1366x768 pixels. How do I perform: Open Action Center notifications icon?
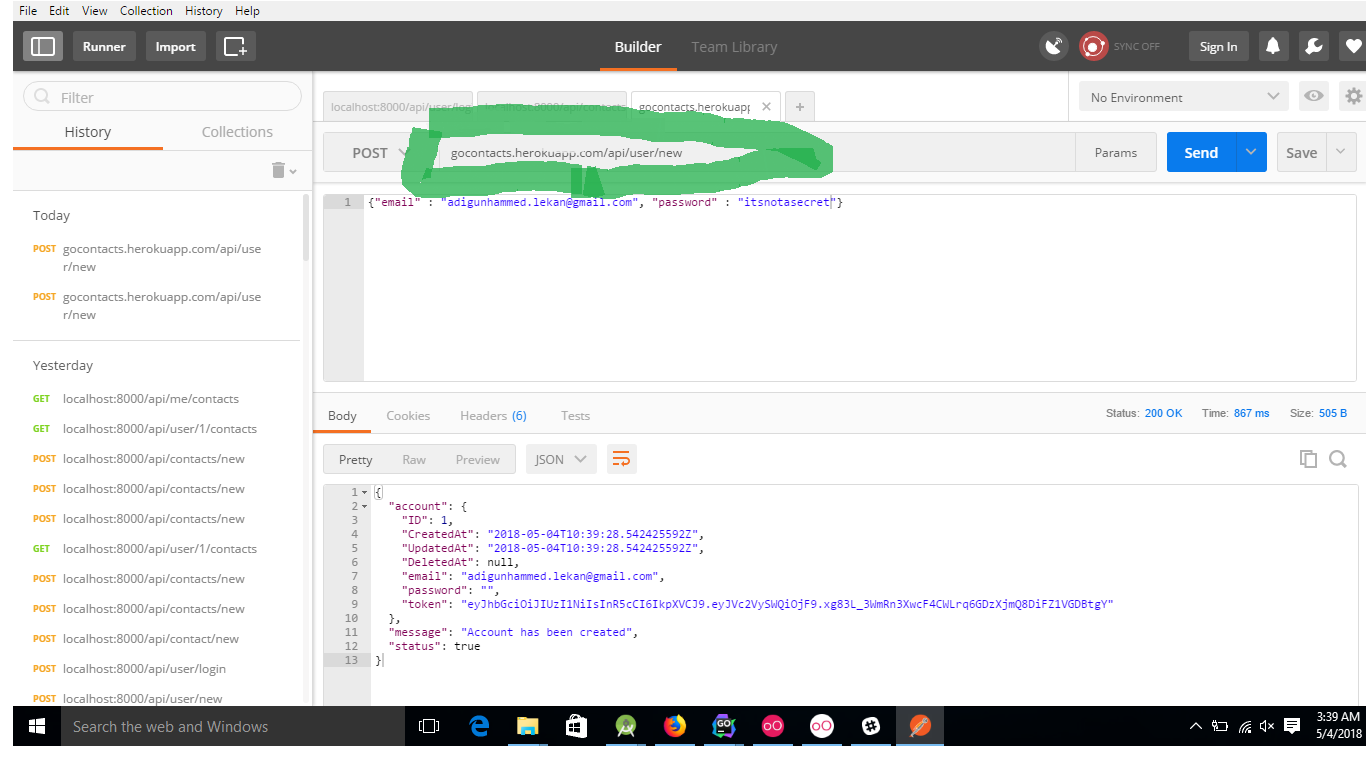point(1292,726)
